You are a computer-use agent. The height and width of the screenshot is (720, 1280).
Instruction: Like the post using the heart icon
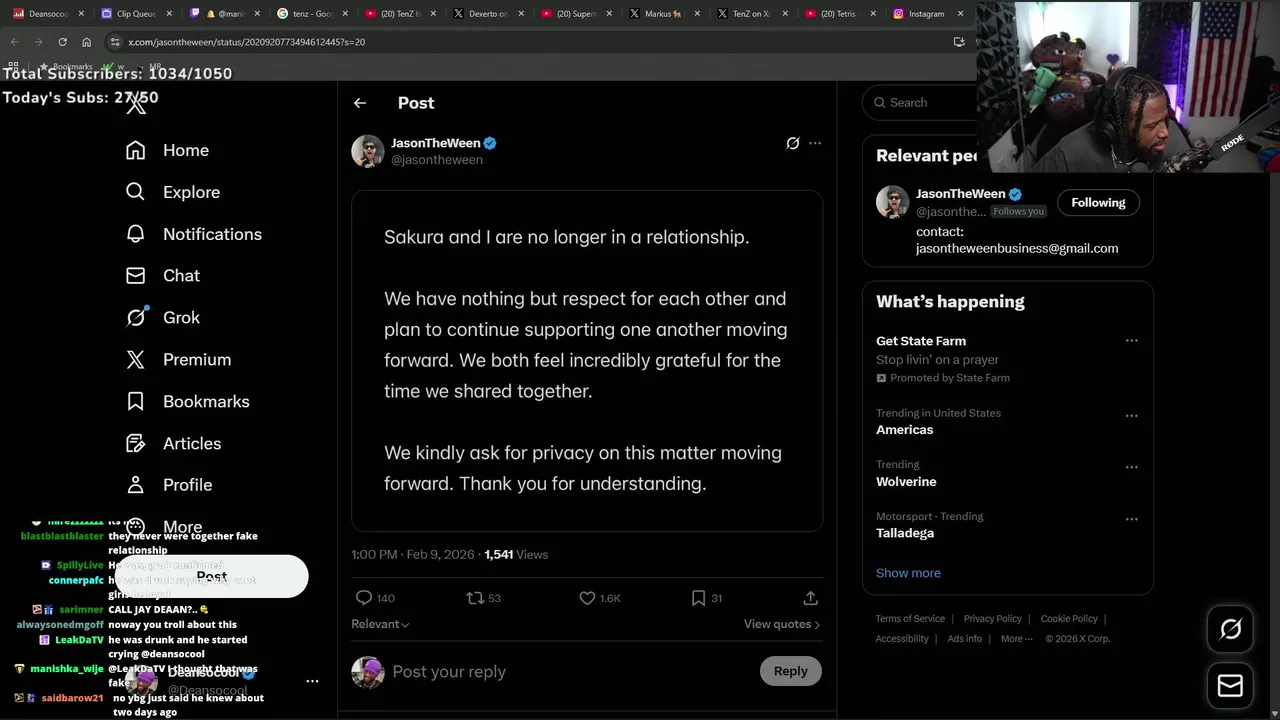point(587,598)
